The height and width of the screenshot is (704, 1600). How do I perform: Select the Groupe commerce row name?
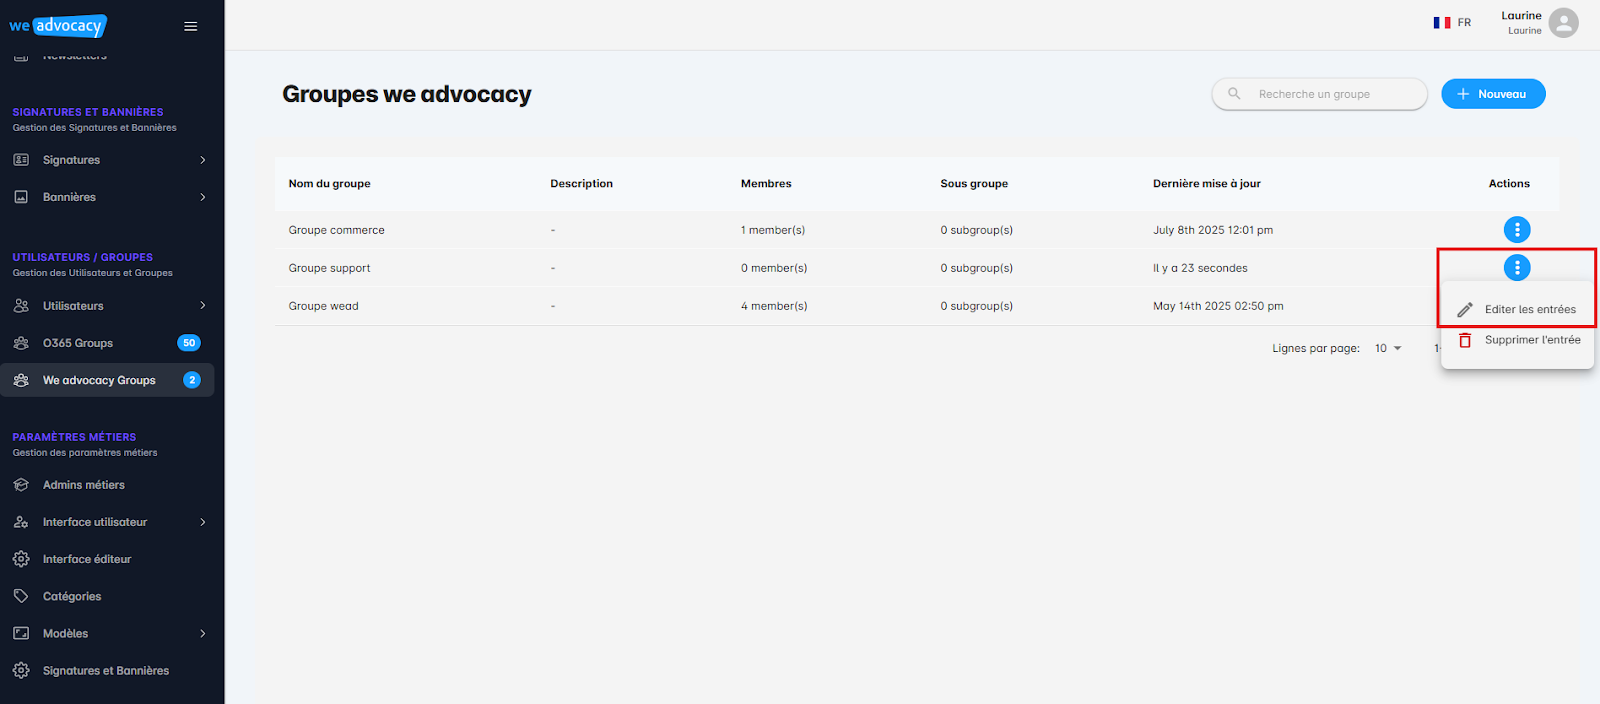[336, 230]
